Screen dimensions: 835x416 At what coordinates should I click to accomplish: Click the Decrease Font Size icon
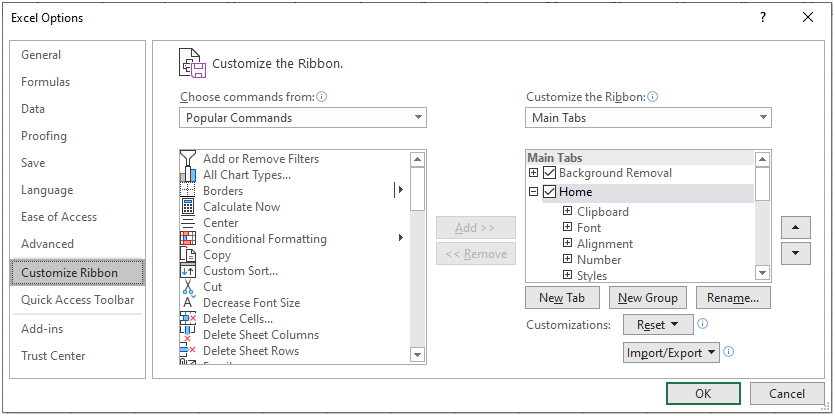point(188,303)
